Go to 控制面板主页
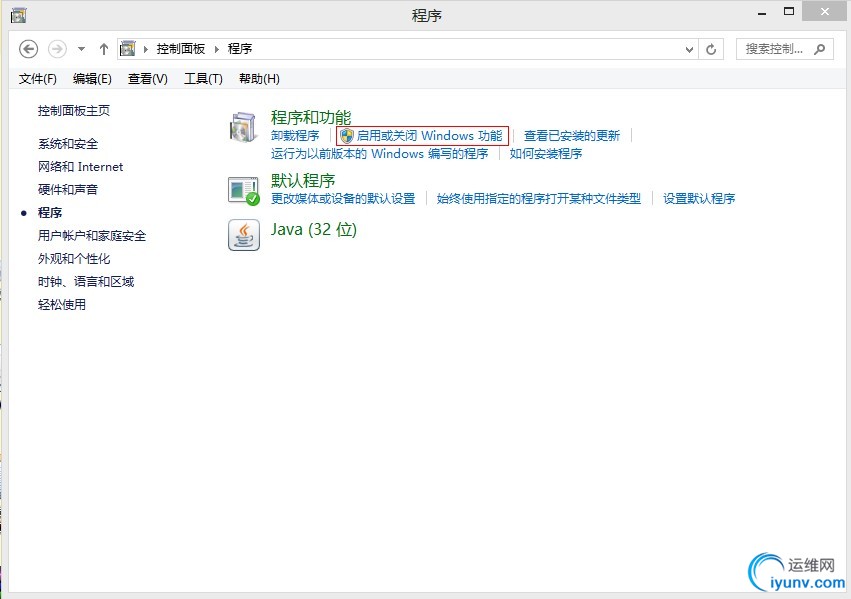The height and width of the screenshot is (599, 851). click(74, 111)
